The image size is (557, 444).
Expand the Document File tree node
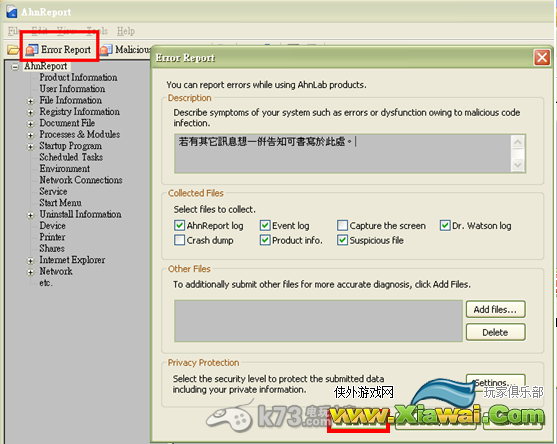pyautogui.click(x=31, y=124)
